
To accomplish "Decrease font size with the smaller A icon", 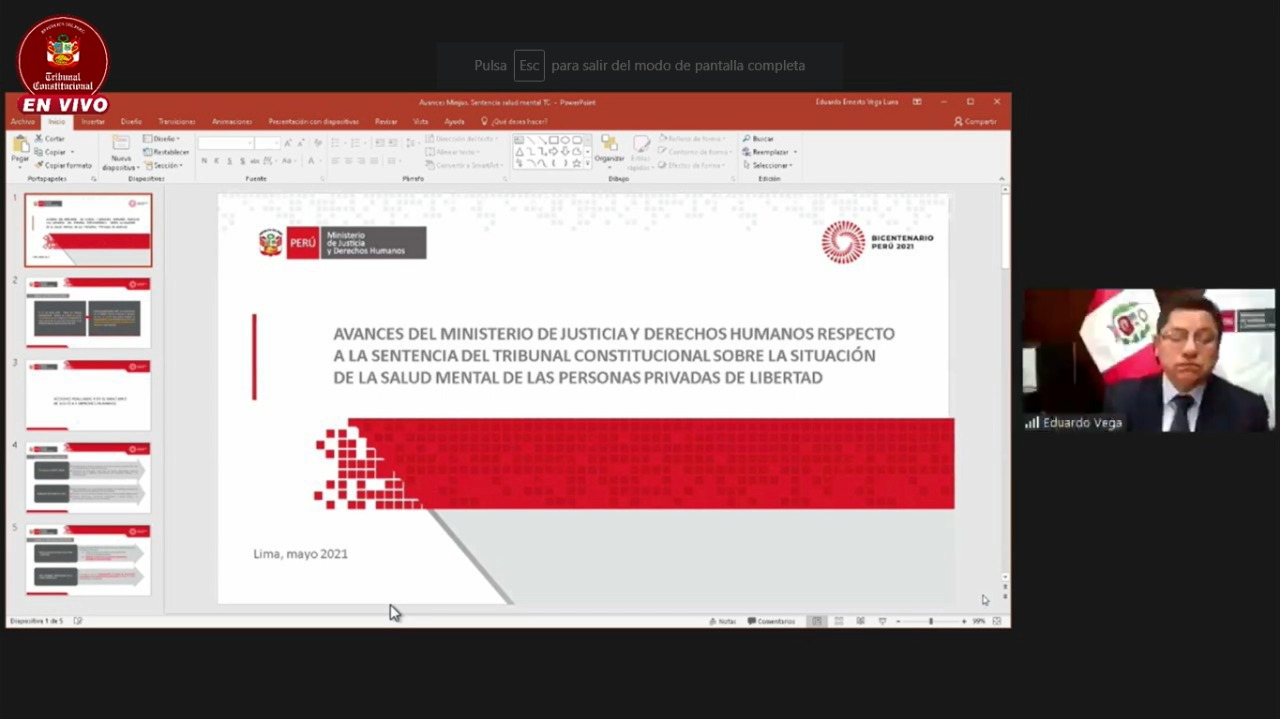I will click(x=301, y=144).
